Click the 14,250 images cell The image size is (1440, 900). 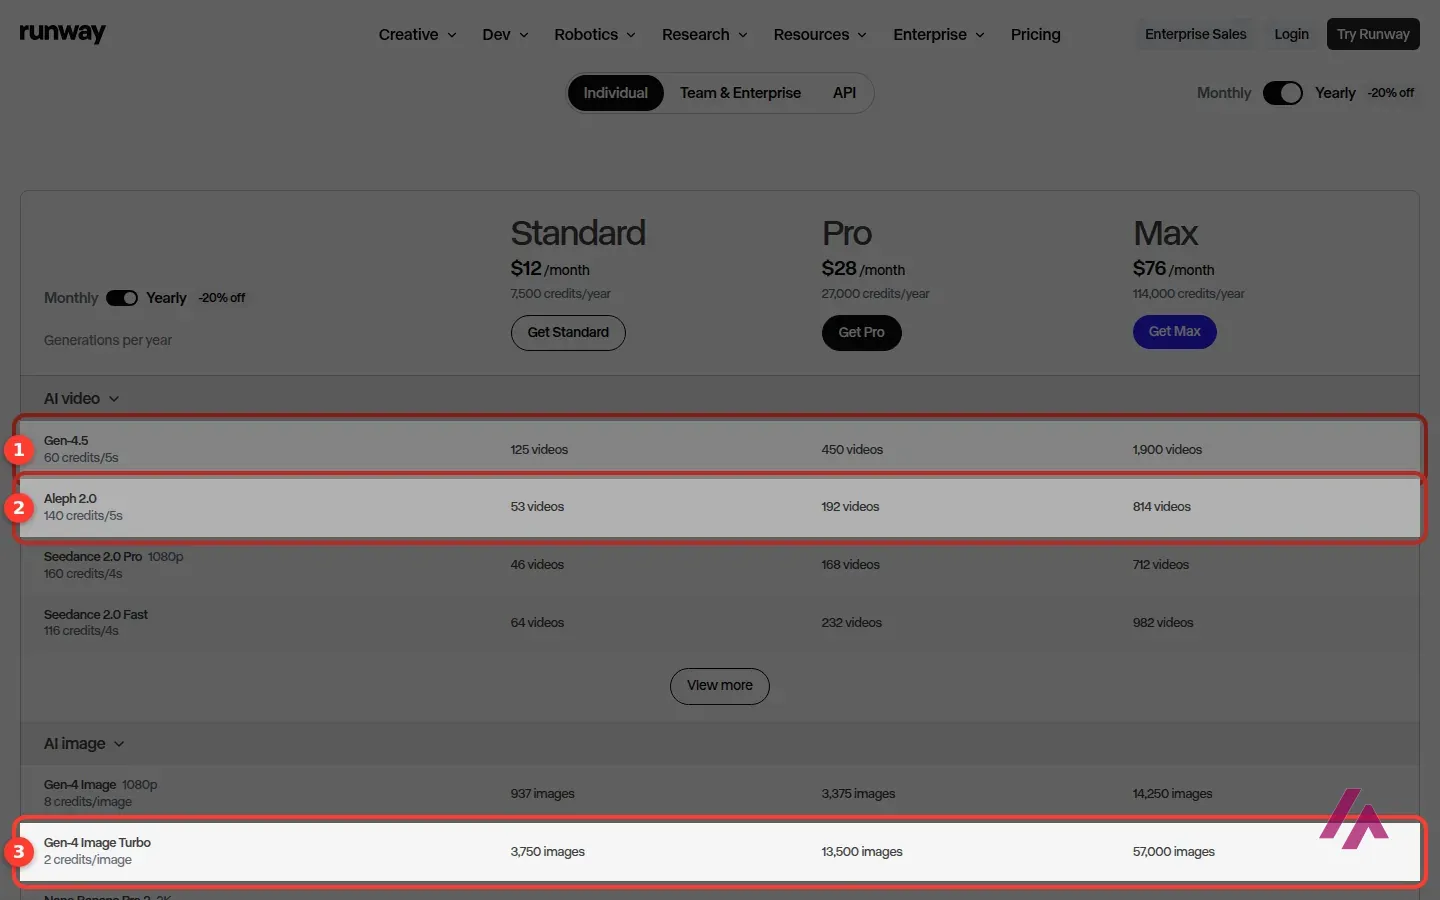[1172, 794]
